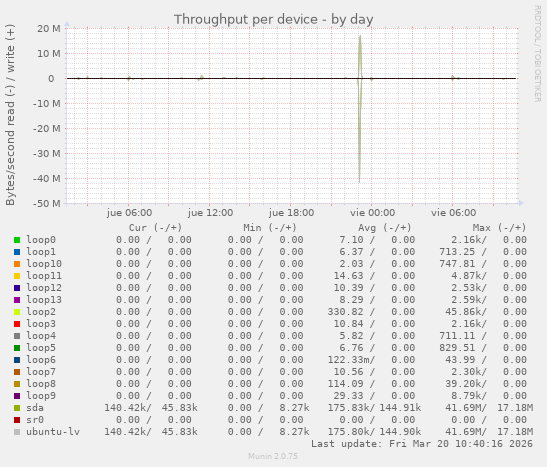Click the sr0 dark red swatch

coord(17,420)
